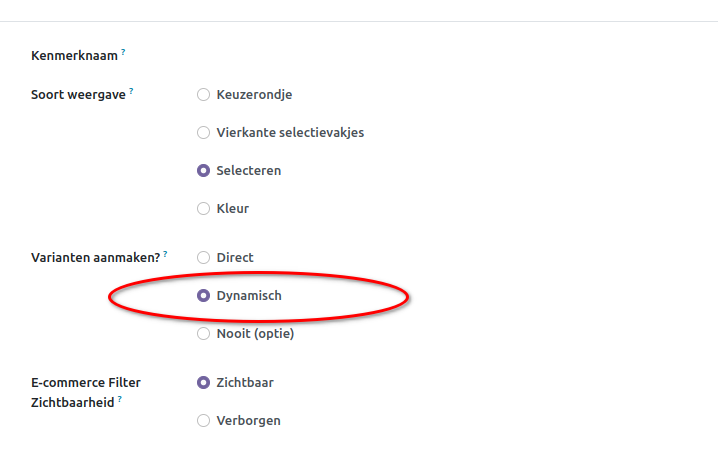Click the Soort weergave help tooltip icon

pyautogui.click(x=131, y=91)
